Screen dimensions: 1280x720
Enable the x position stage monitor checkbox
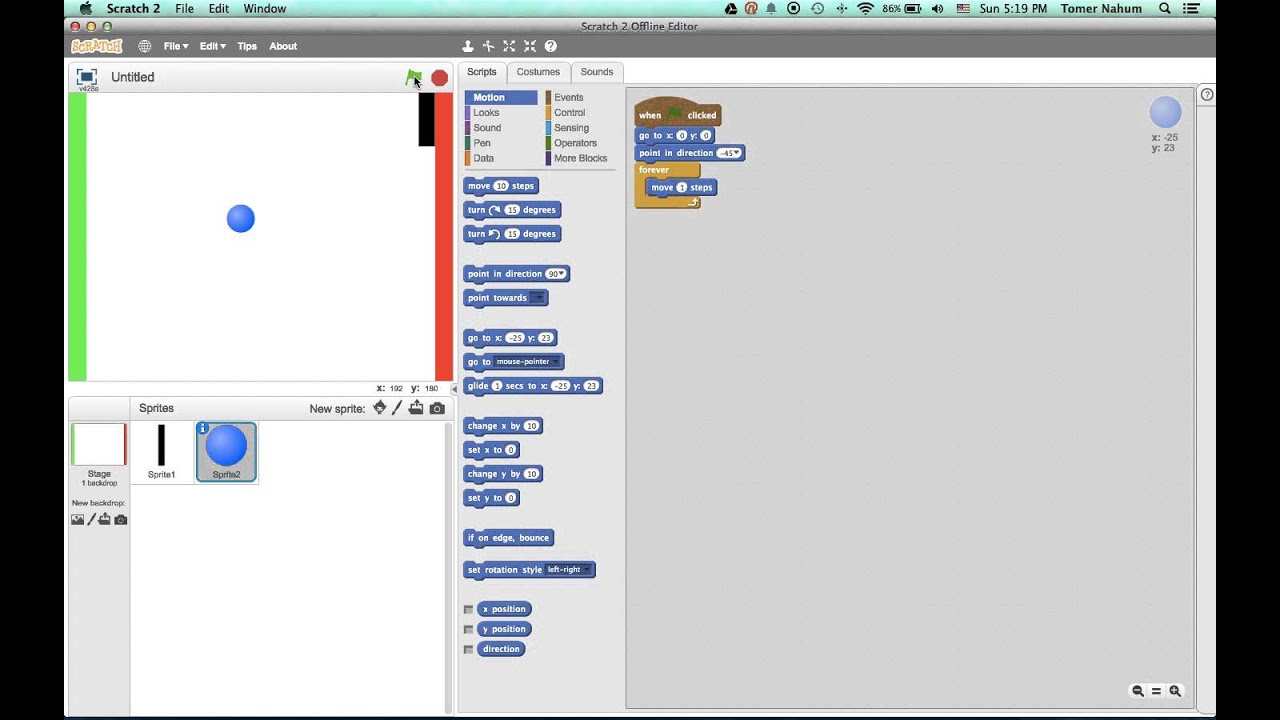[468, 609]
